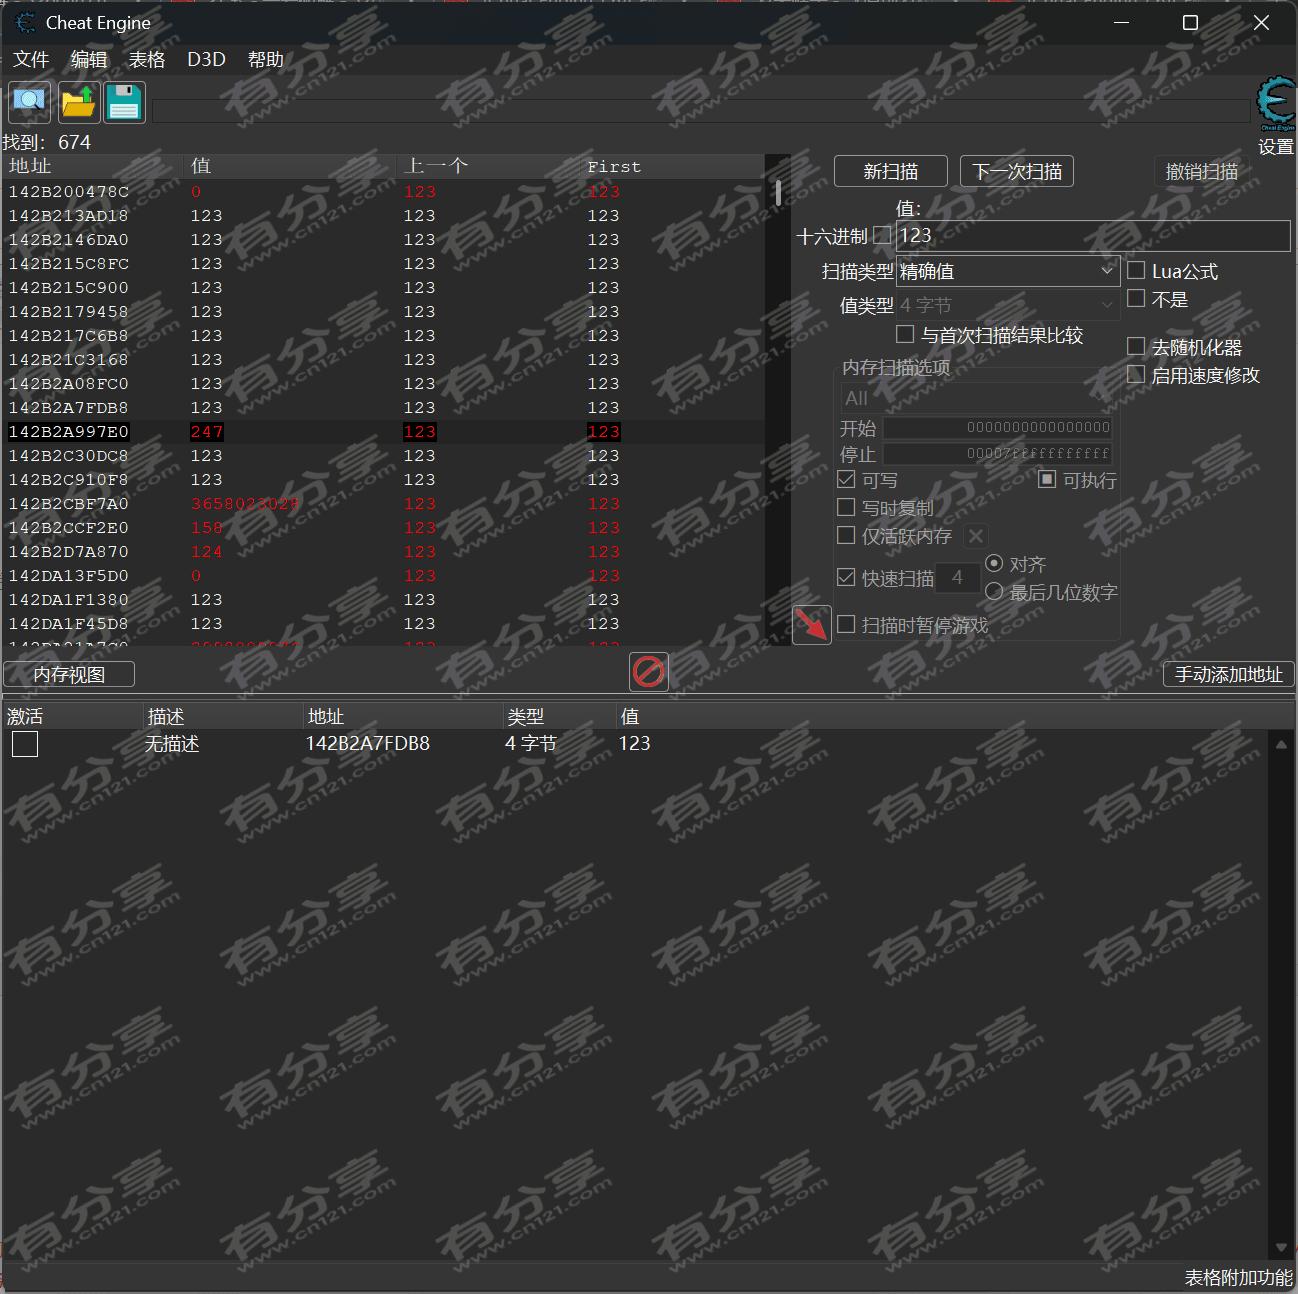
Task: Click the scan progress bar
Action: 703,111
